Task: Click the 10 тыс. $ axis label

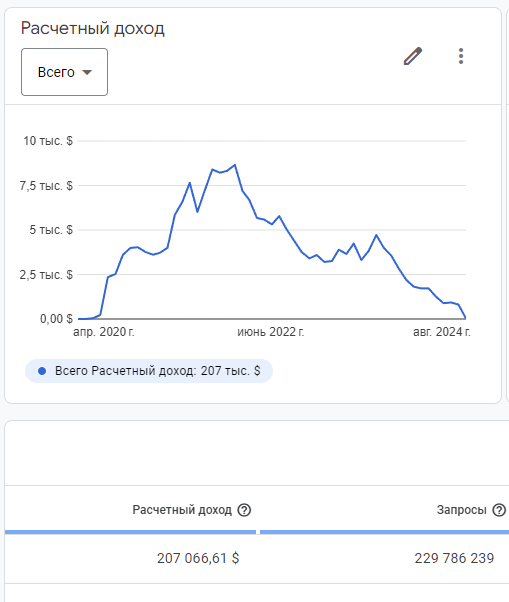Action: 48,141
